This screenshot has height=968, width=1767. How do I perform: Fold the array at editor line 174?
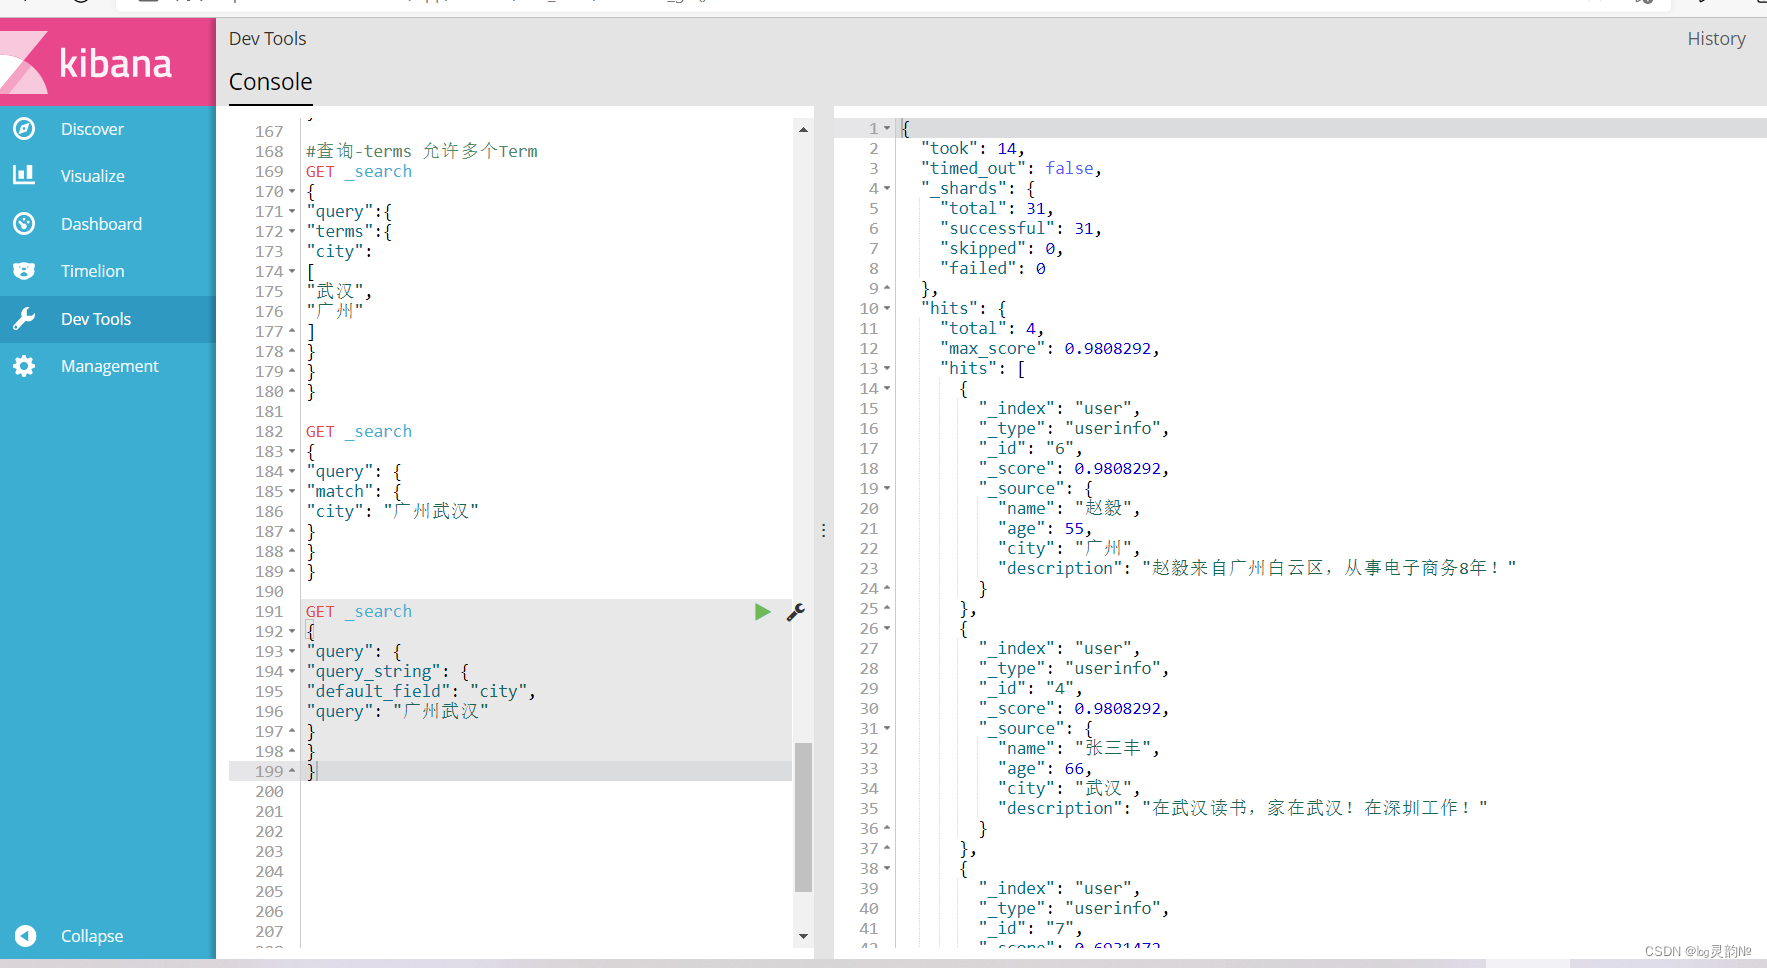click(x=292, y=272)
